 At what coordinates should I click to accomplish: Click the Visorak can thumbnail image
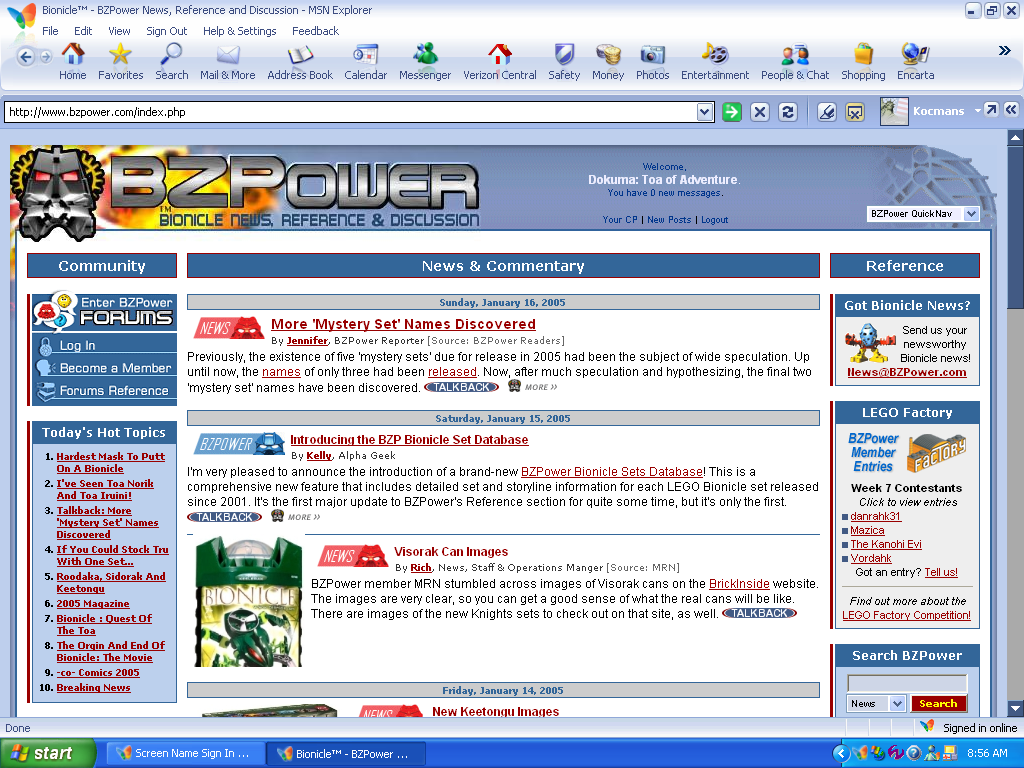[x=248, y=601]
